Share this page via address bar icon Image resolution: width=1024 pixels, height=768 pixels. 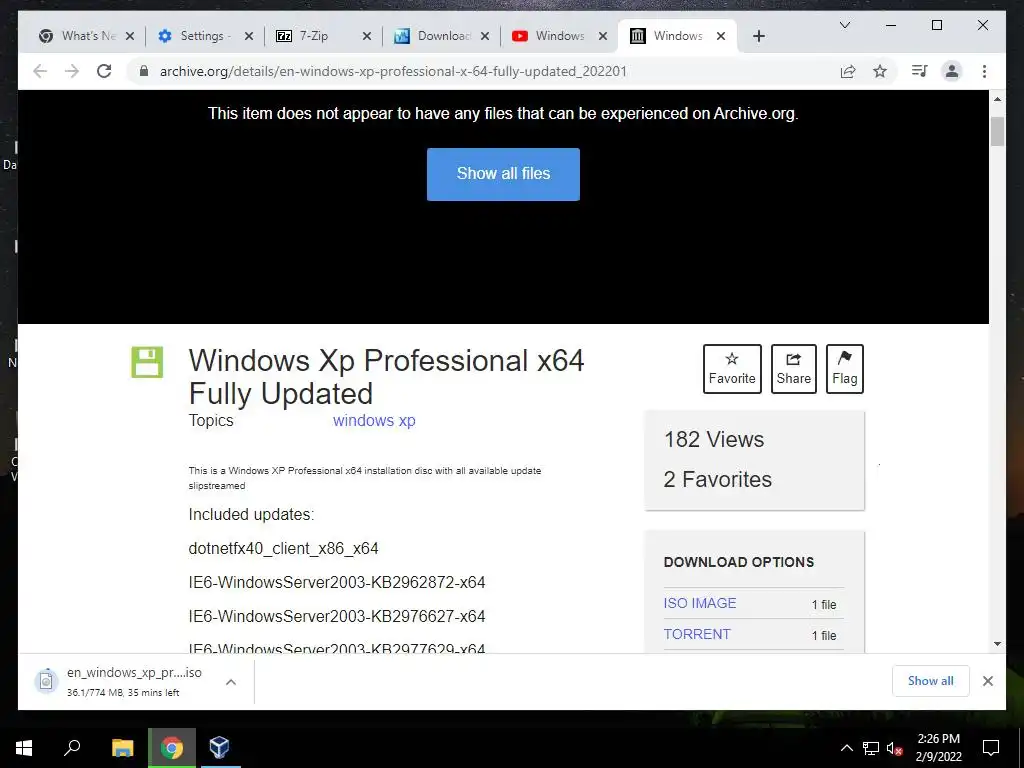(848, 71)
